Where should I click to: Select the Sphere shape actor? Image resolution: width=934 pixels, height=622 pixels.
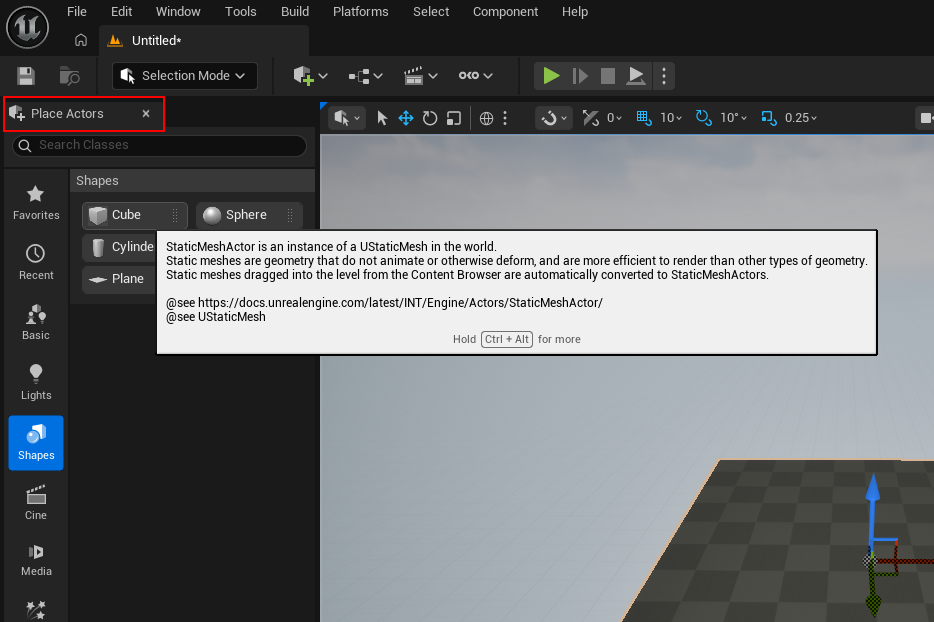[x=249, y=215]
